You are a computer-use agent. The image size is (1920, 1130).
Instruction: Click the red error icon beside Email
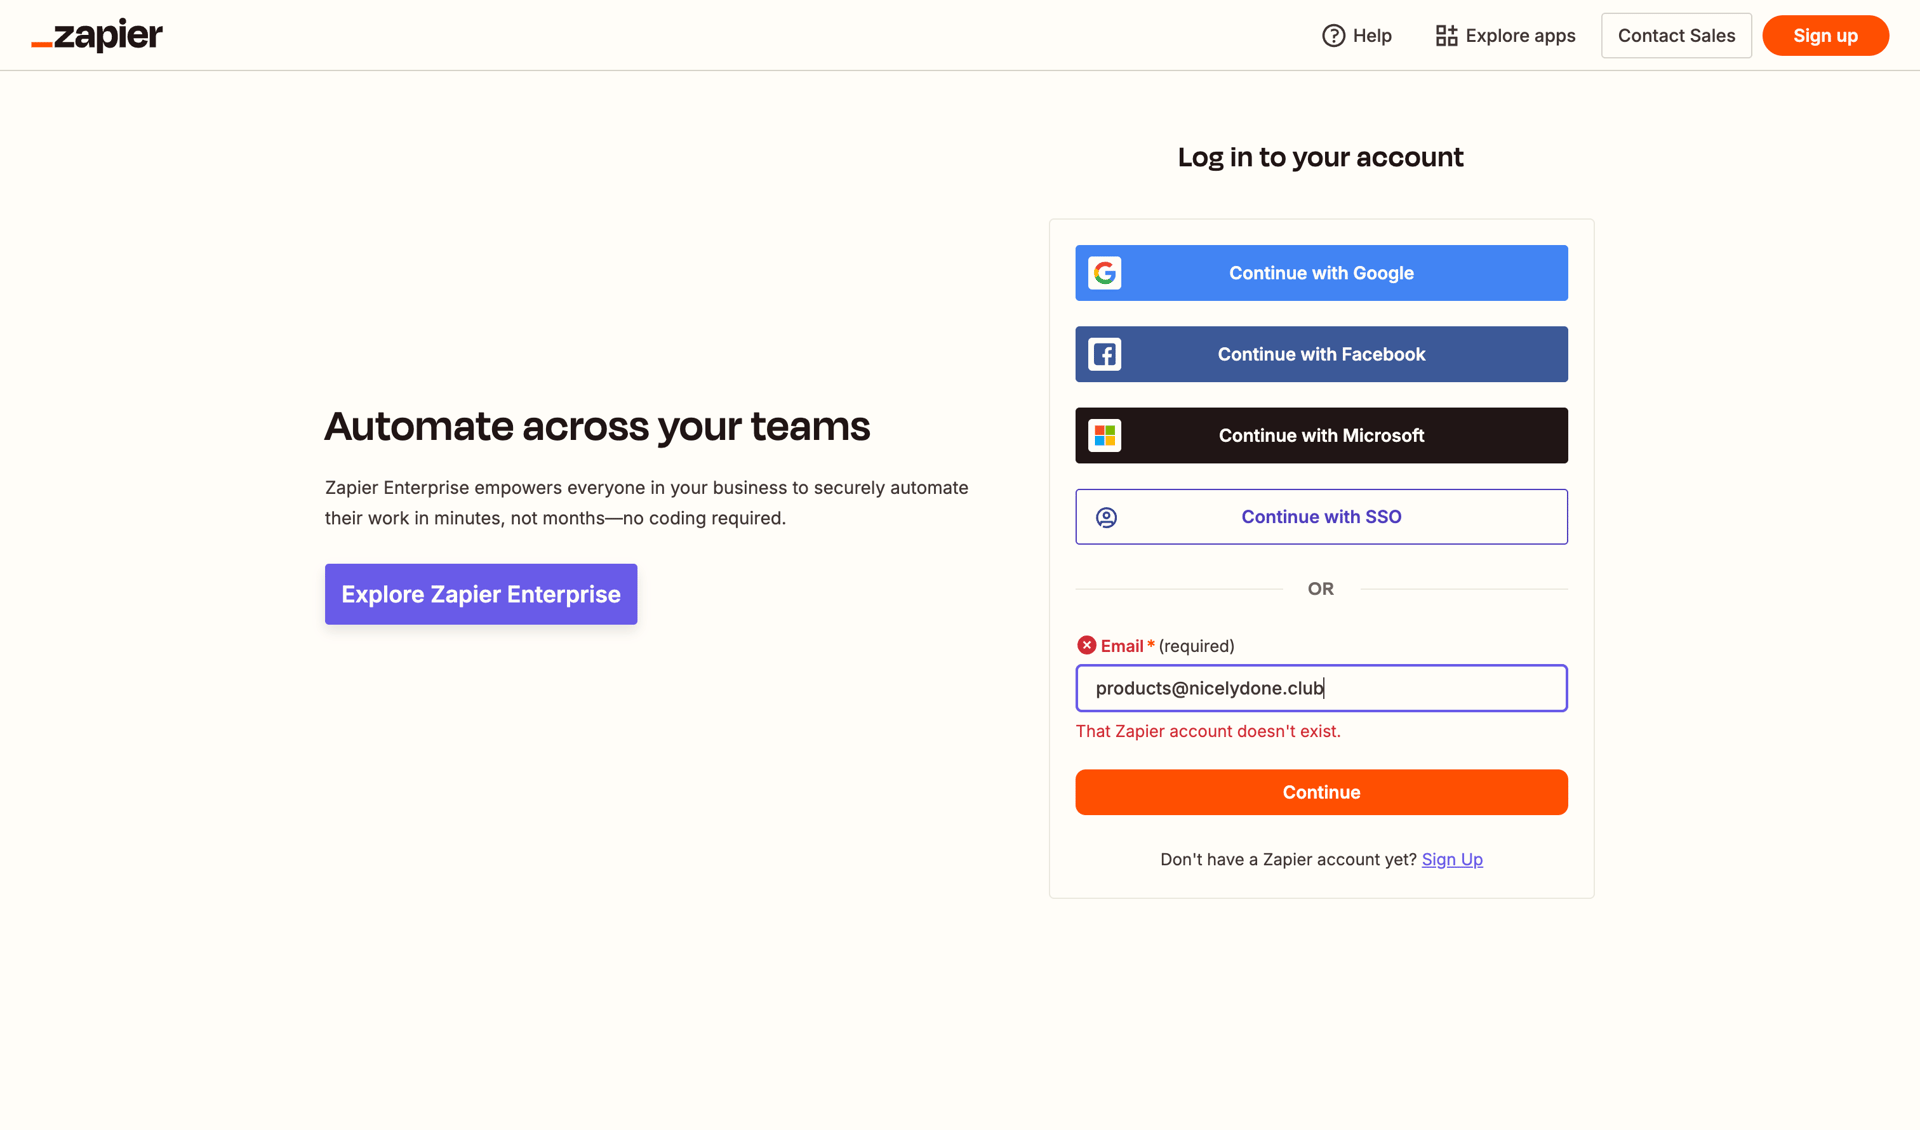[x=1087, y=645]
